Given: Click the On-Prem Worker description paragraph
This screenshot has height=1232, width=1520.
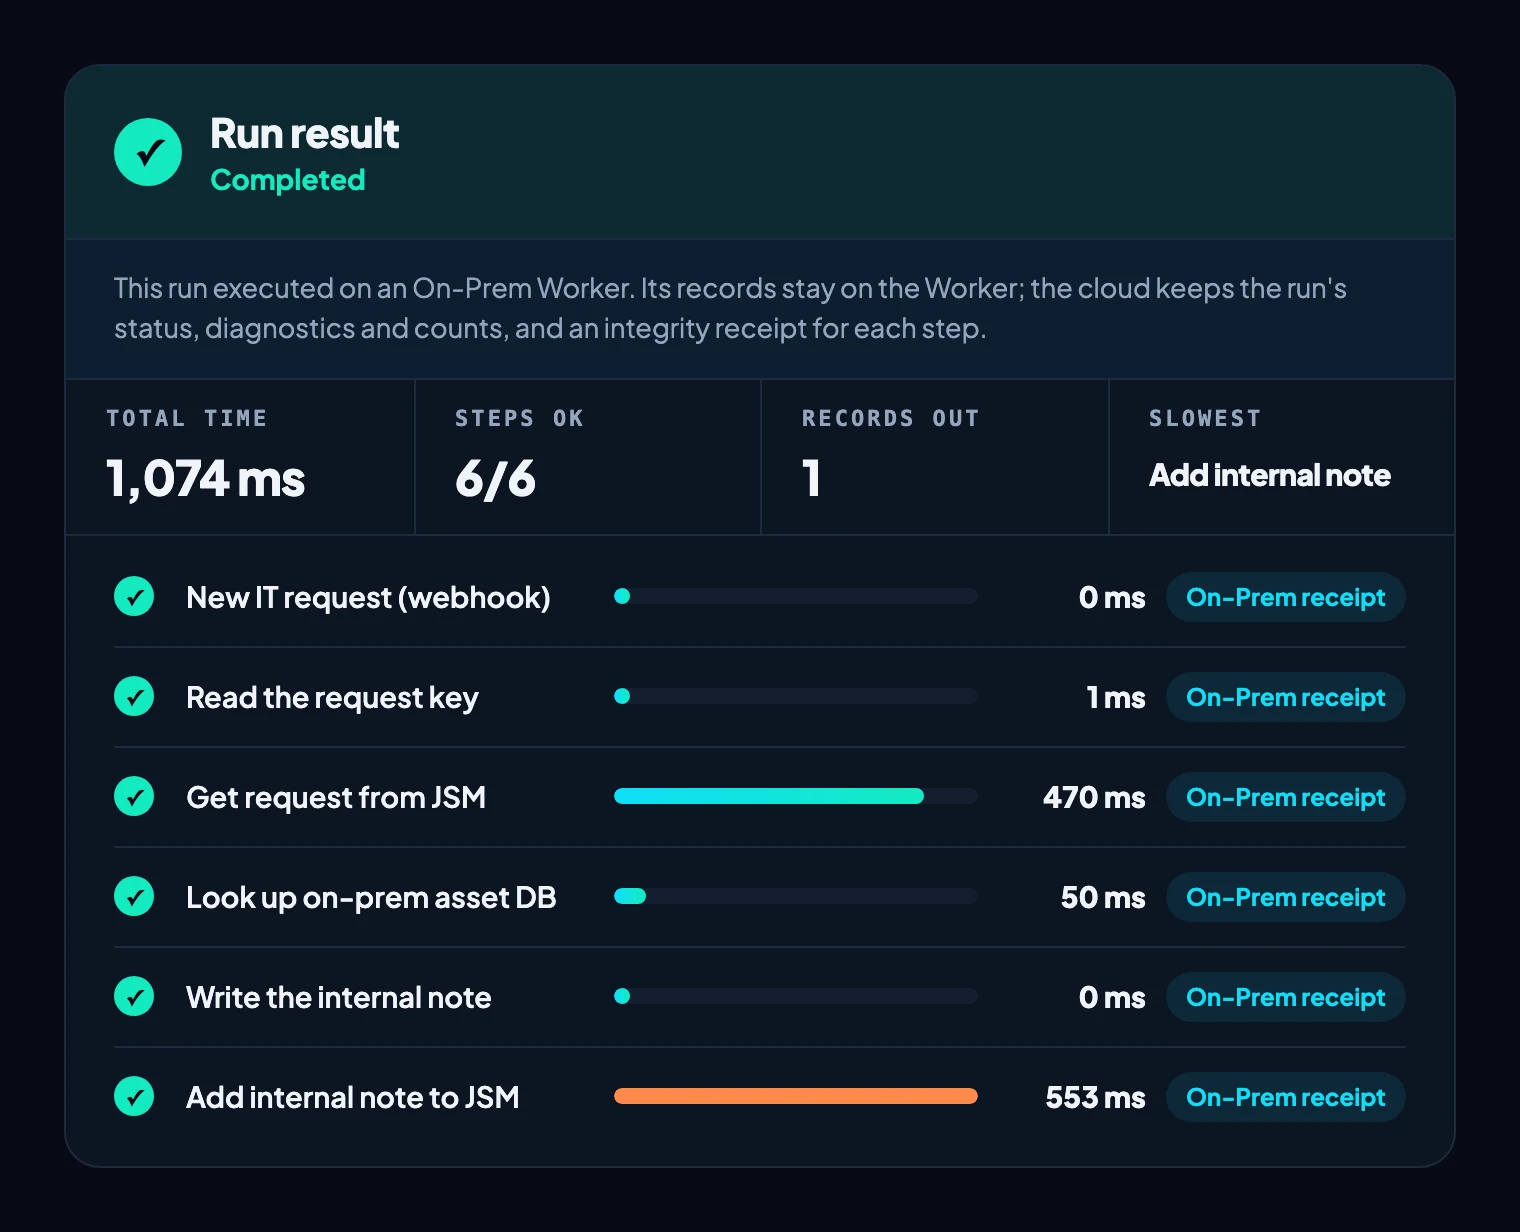Looking at the screenshot, I should [730, 308].
